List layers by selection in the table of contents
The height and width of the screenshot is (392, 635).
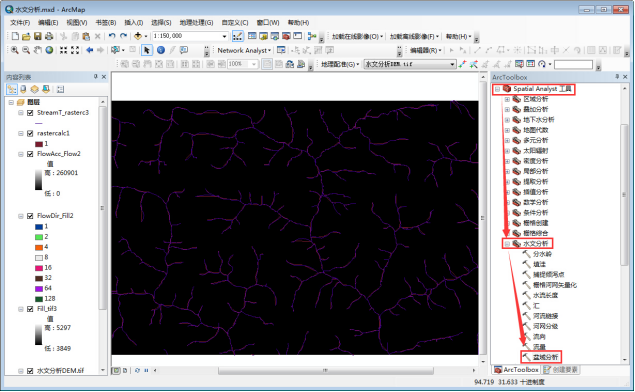coord(46,89)
